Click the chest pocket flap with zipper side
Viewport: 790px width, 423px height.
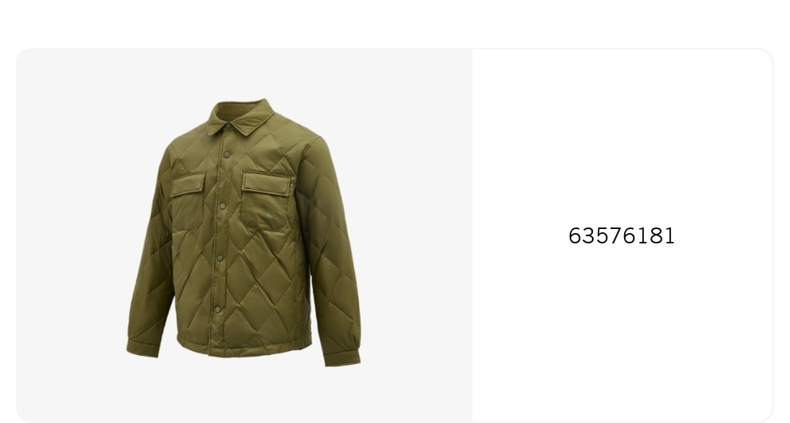[x=268, y=183]
